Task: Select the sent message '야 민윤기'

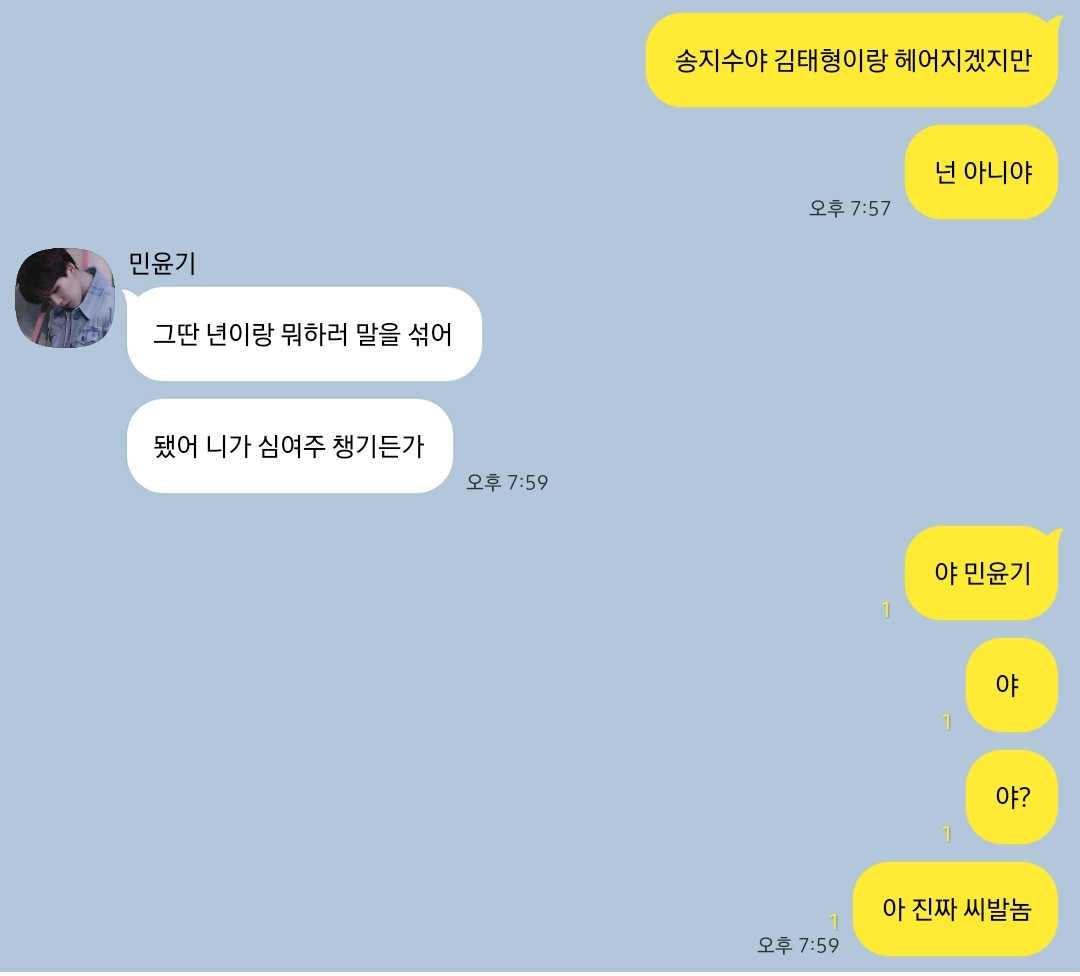Action: click(x=982, y=573)
